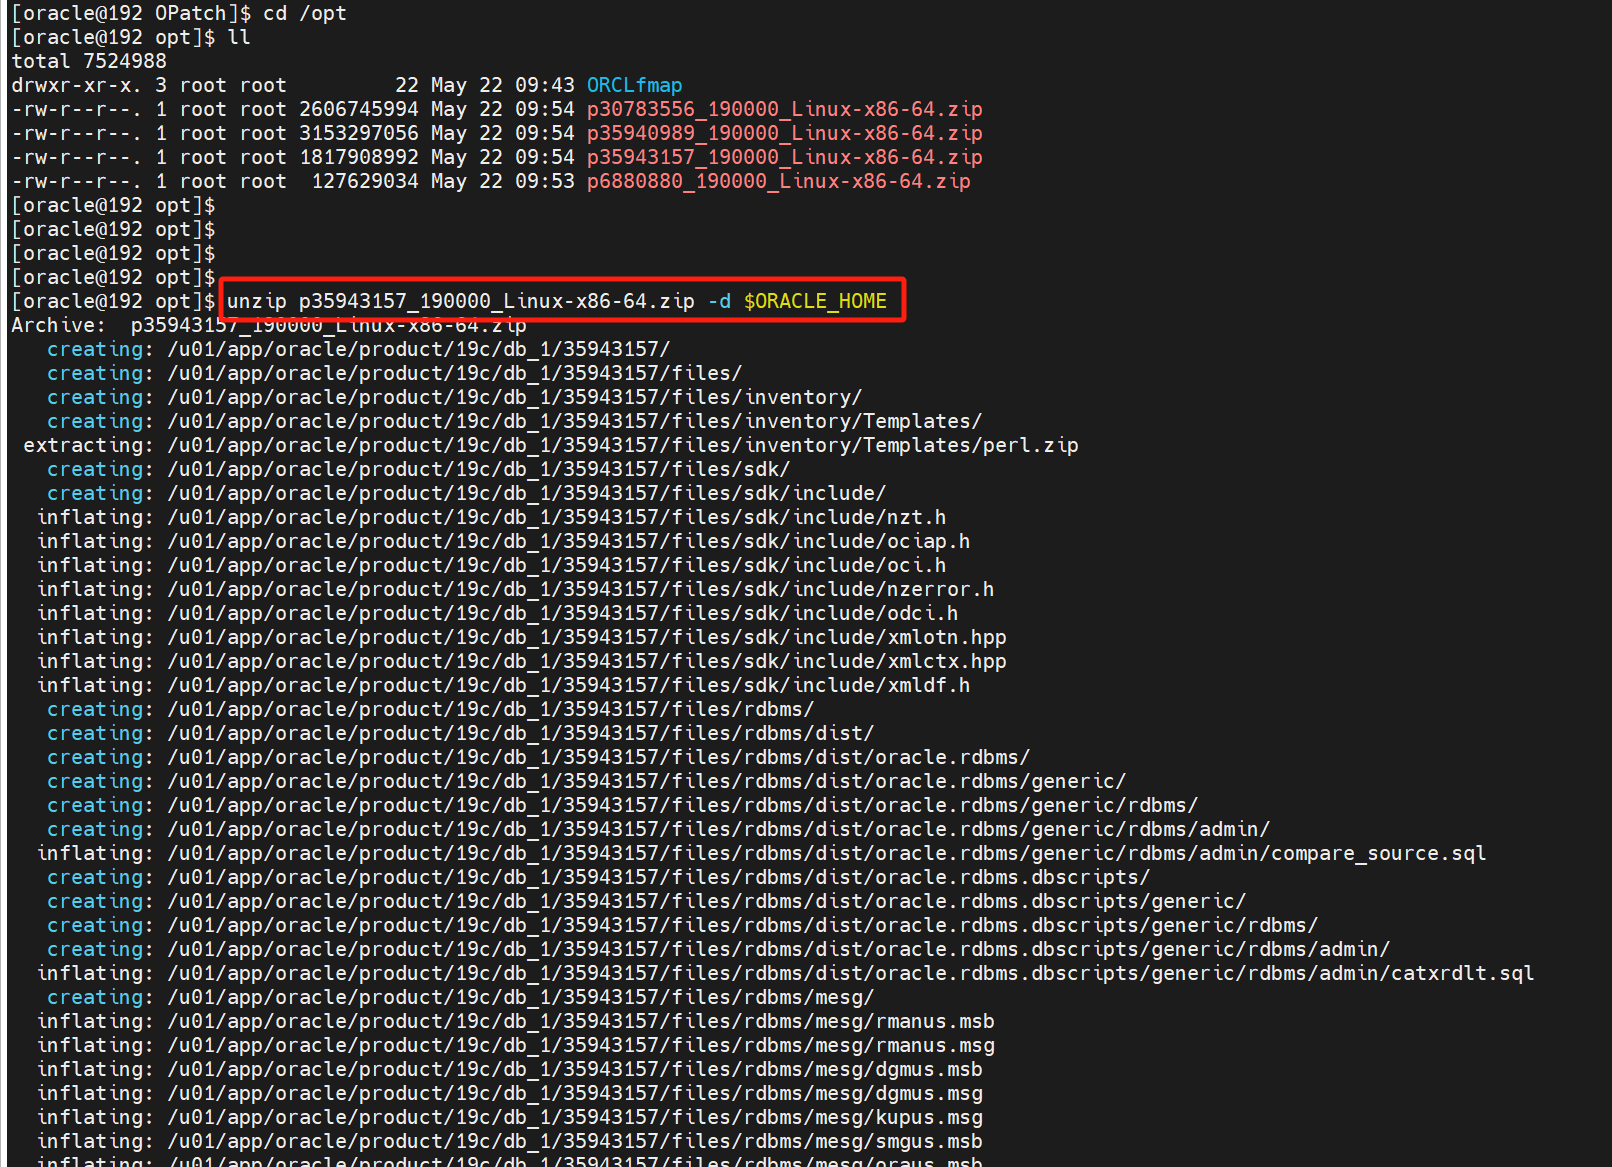Click the -d option in unzip command

pyautogui.click(x=719, y=301)
